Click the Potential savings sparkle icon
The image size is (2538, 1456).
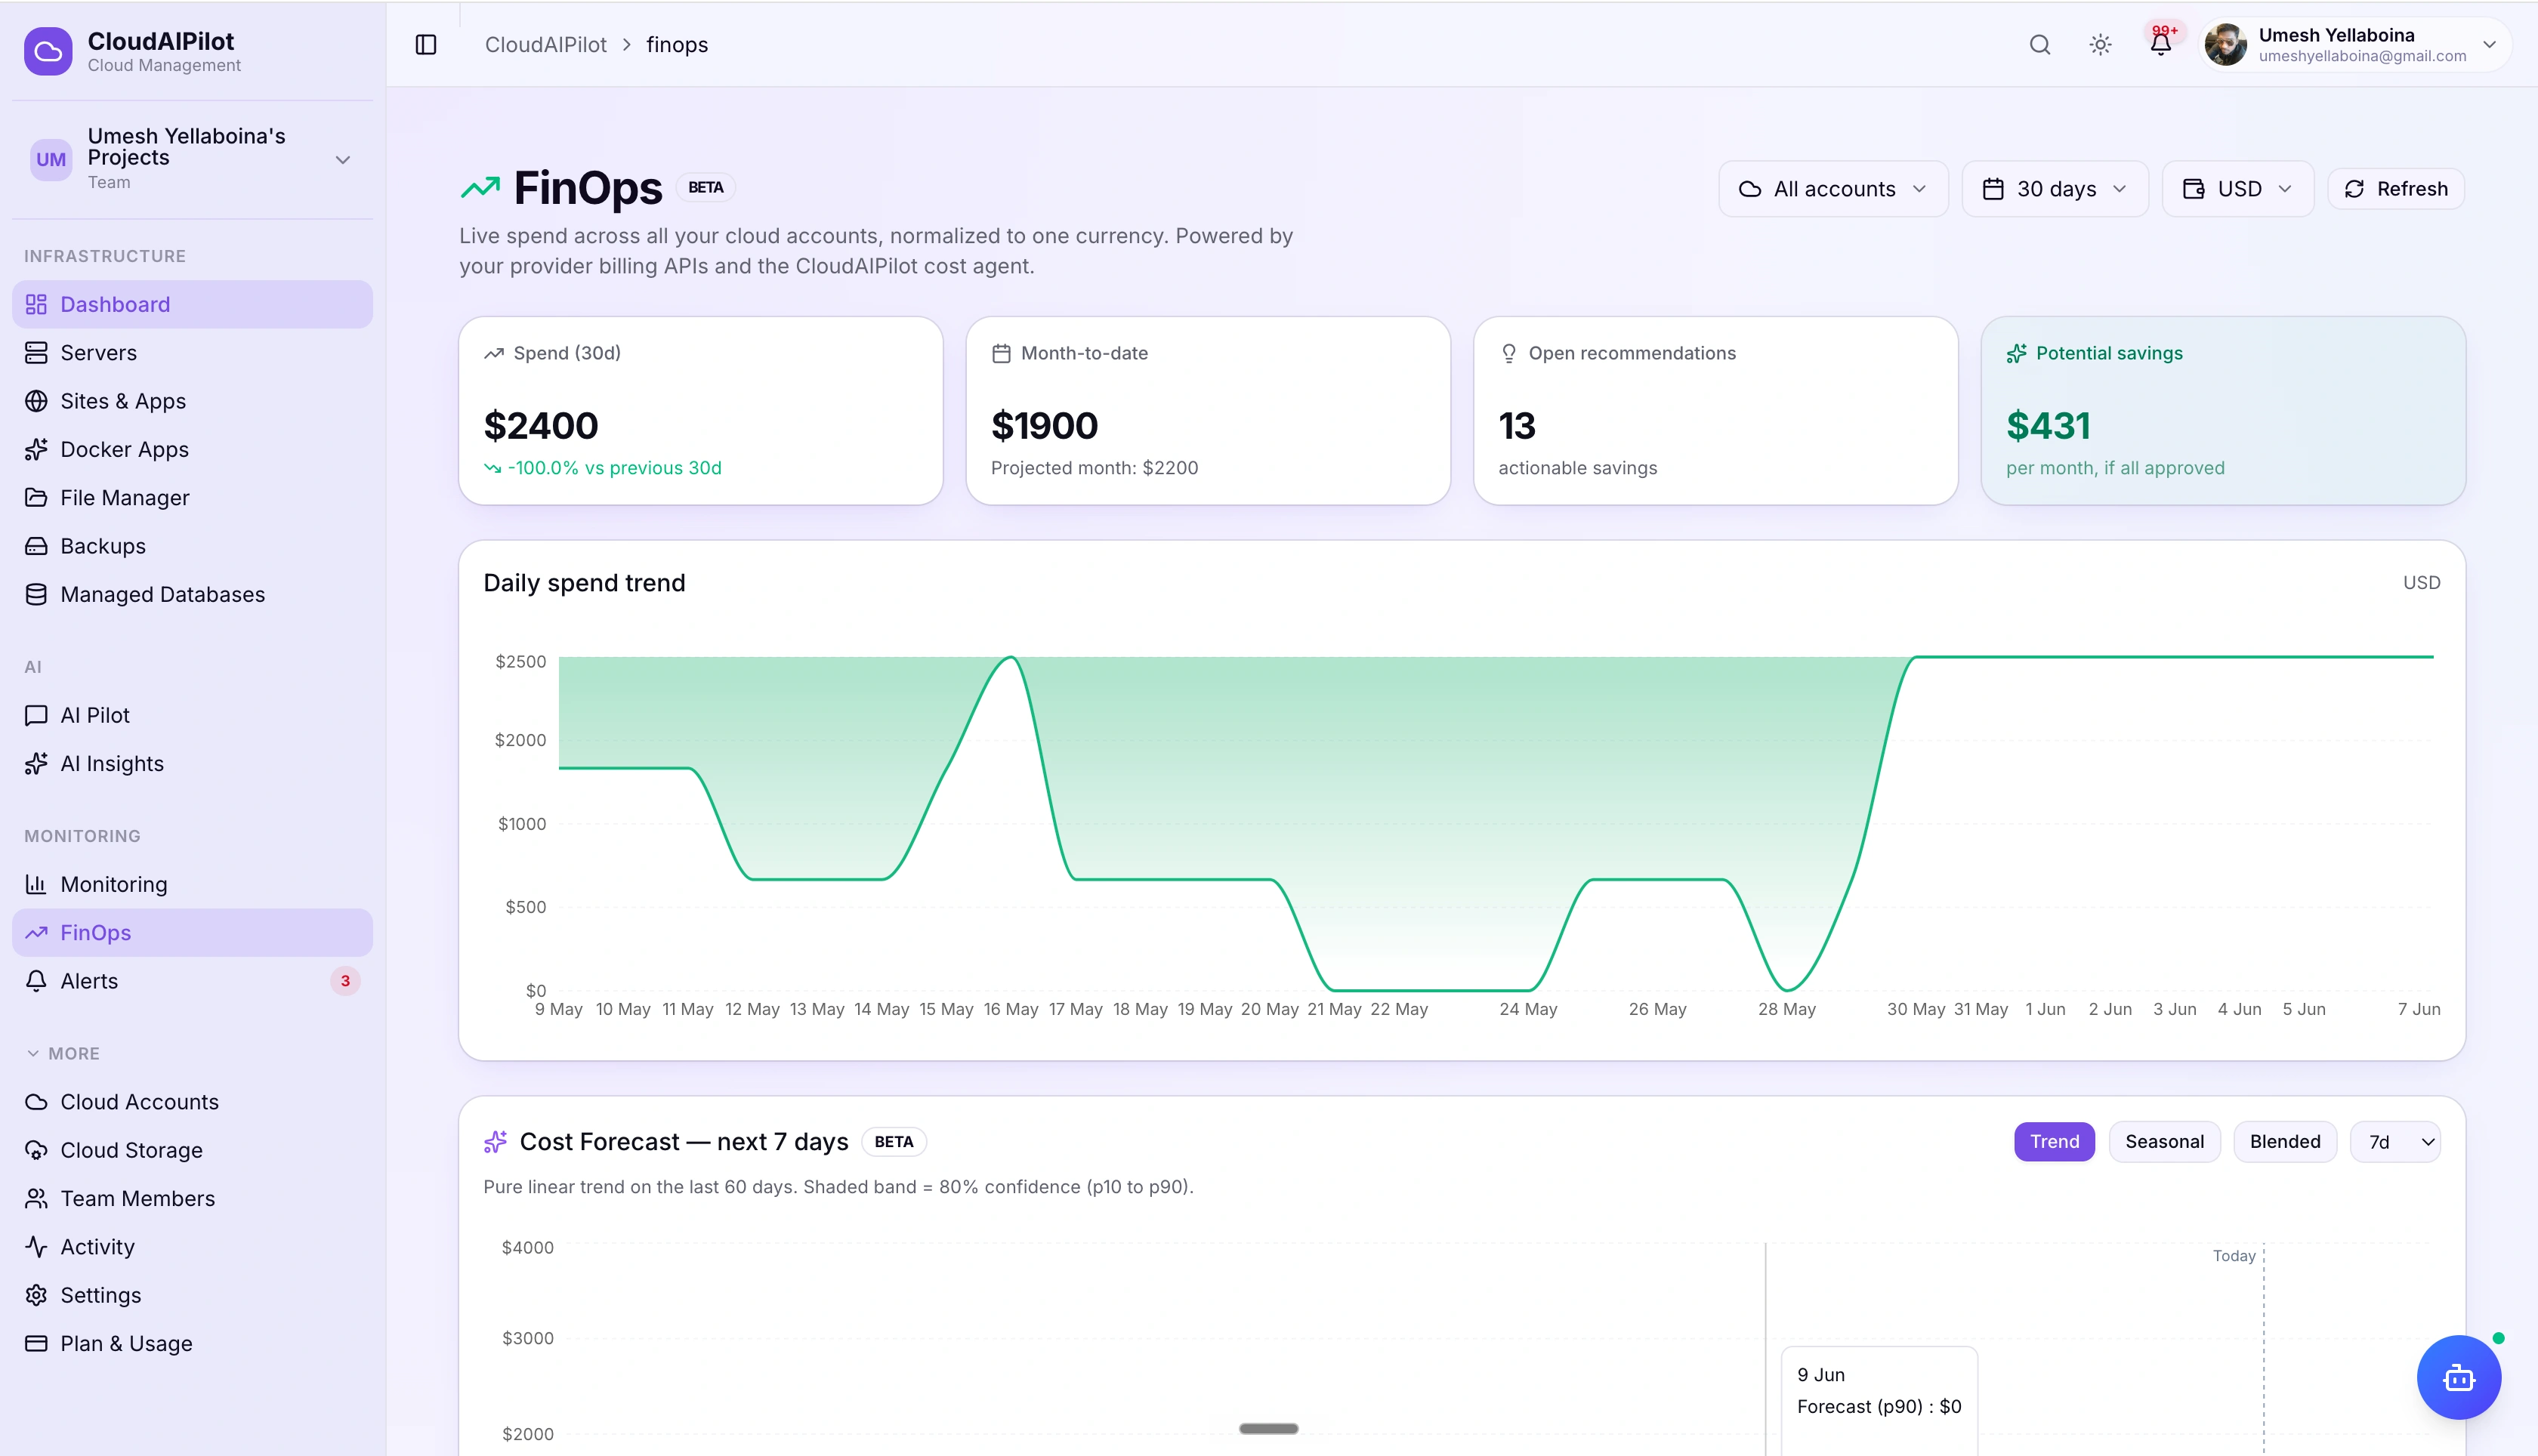(x=2016, y=353)
